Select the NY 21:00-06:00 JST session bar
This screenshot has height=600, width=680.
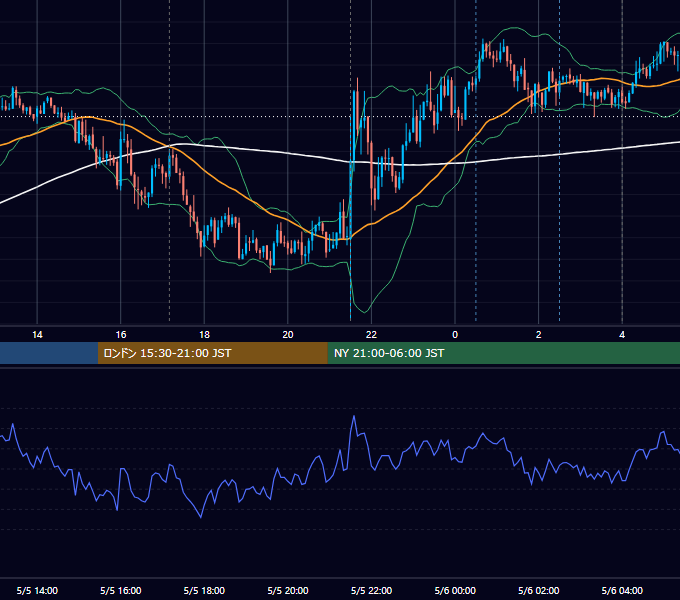point(503,353)
